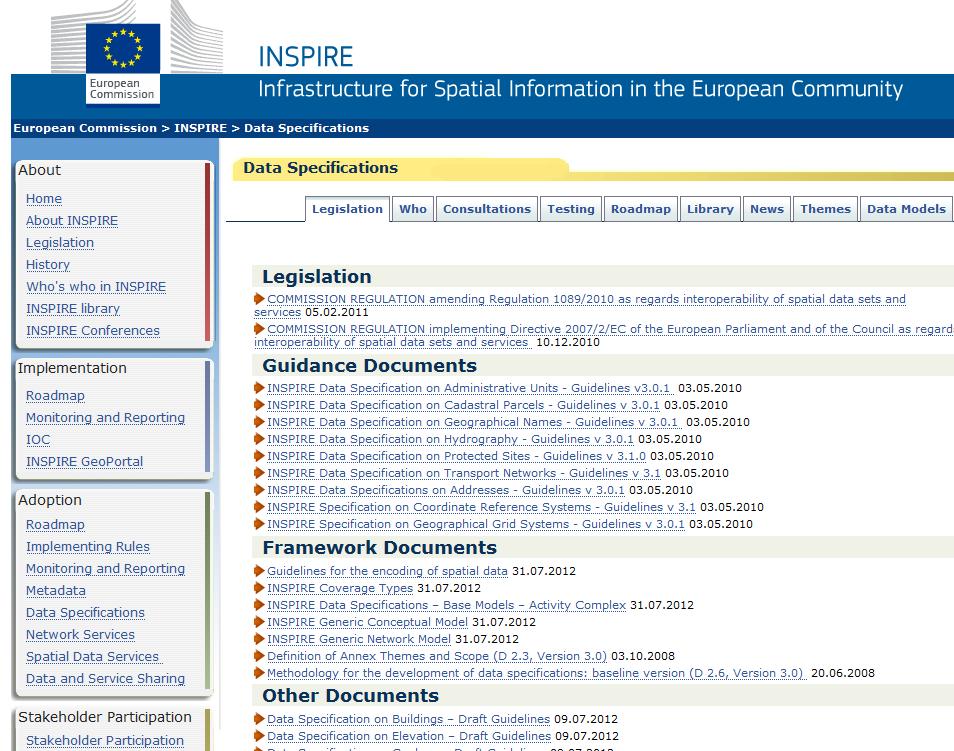954x751 pixels.
Task: Open the Consultations tab
Action: pos(487,209)
